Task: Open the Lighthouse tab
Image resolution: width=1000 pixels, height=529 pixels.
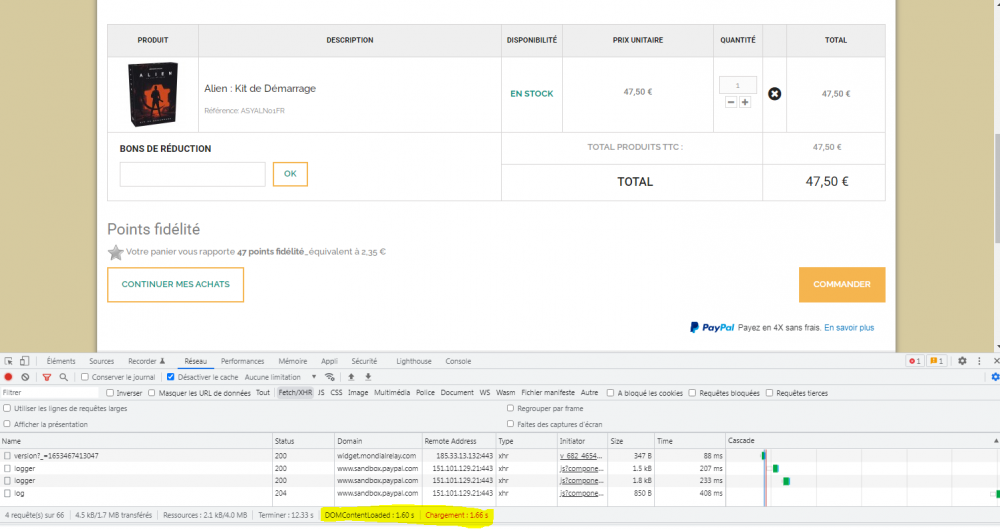Action: [414, 361]
